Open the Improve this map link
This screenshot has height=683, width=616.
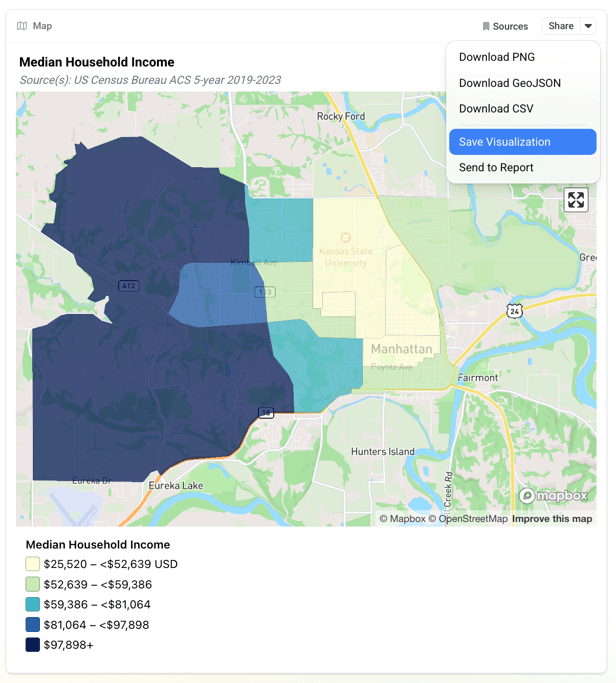552,519
